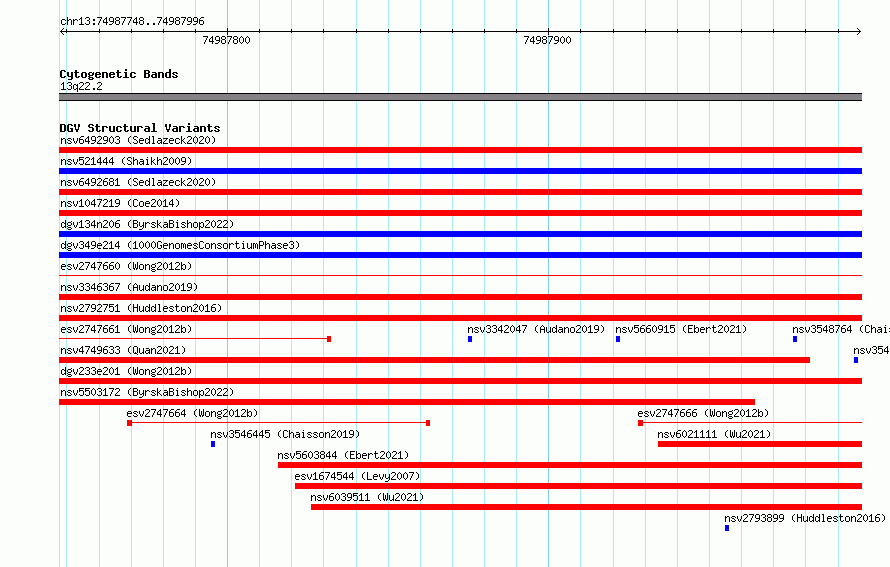Click the gray 13q22.2 cytogenetic band bar

tap(460, 97)
